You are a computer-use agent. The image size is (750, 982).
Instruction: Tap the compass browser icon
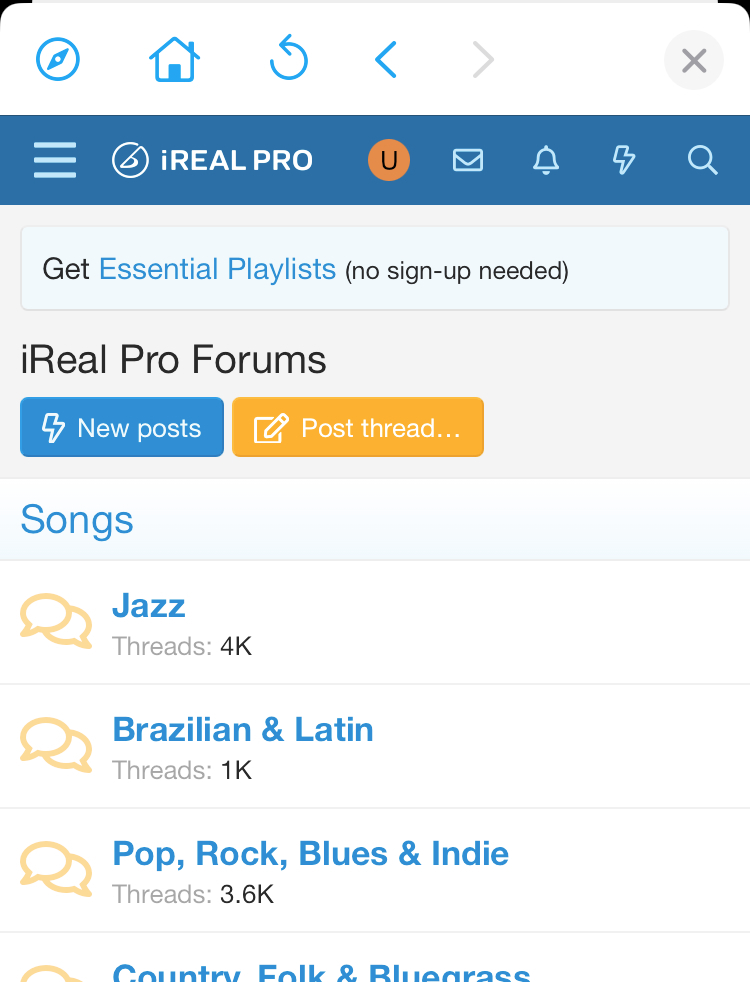pyautogui.click(x=58, y=60)
